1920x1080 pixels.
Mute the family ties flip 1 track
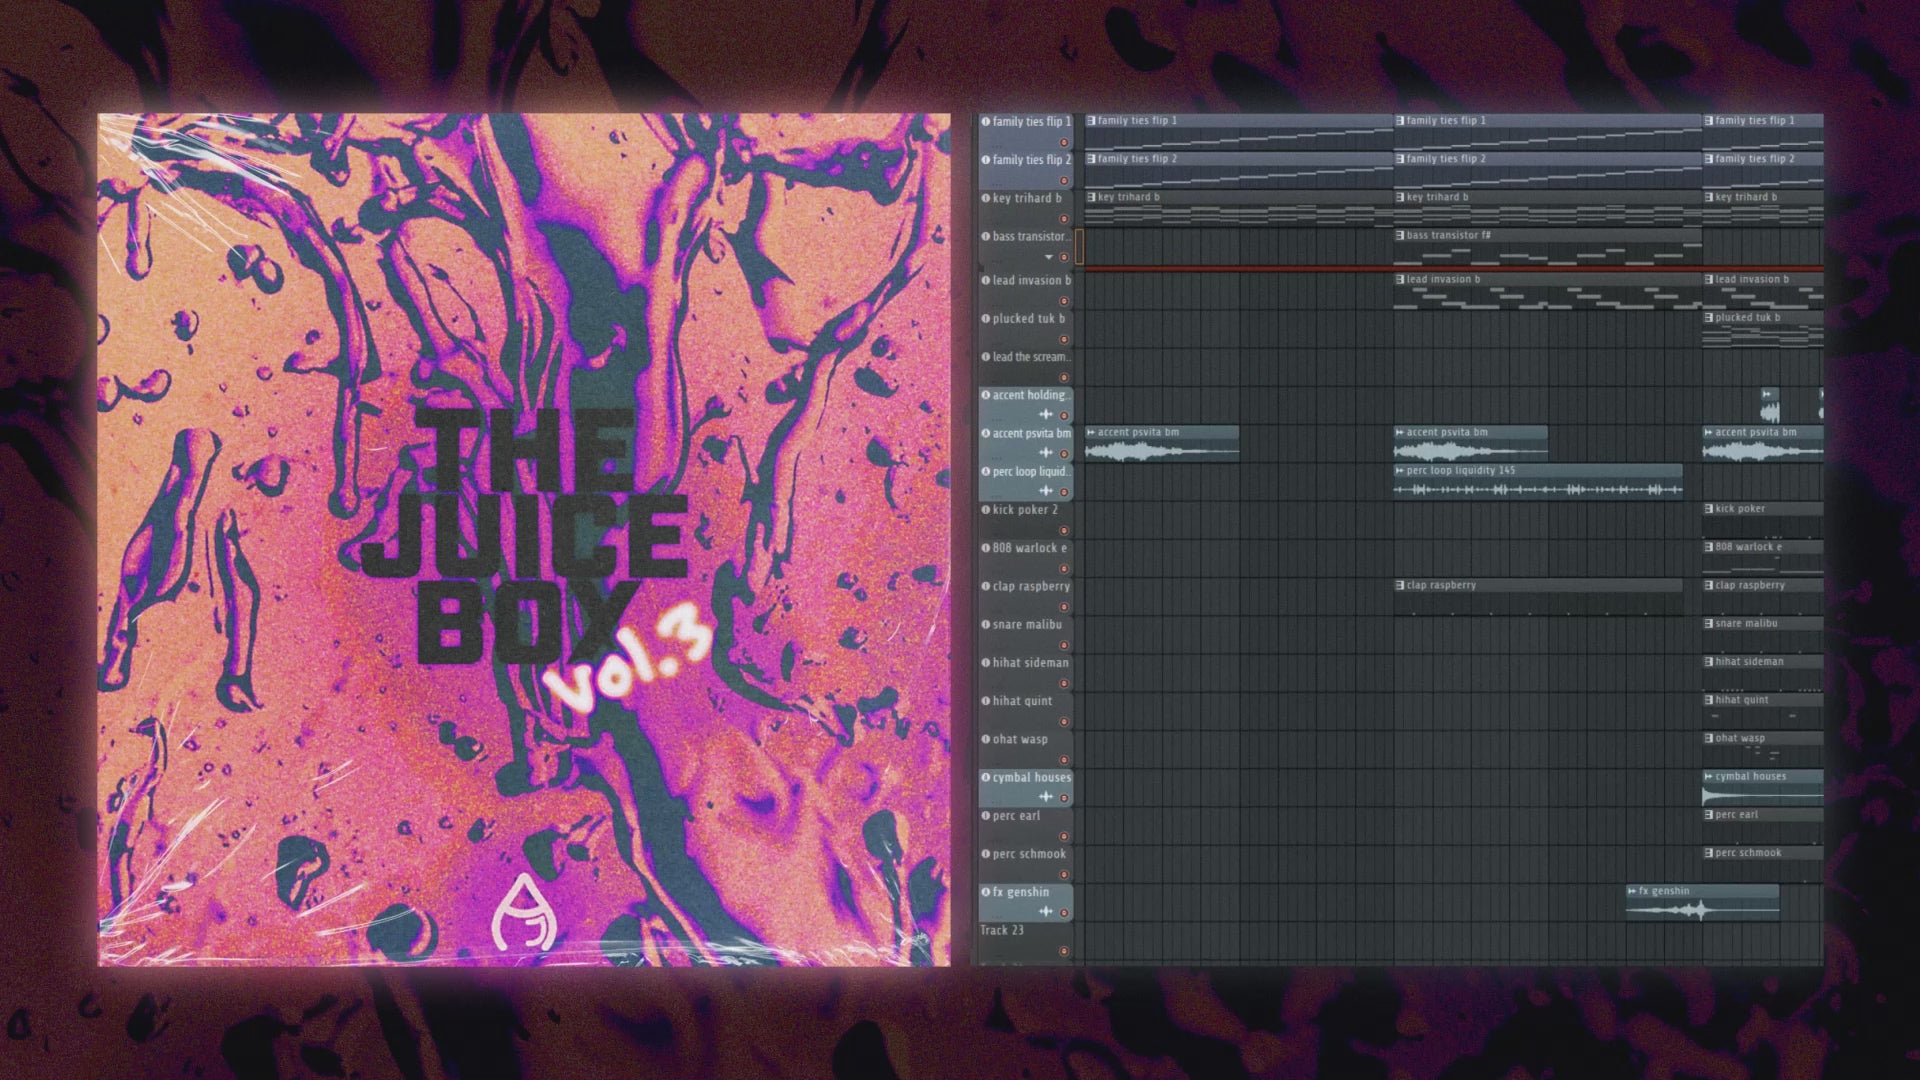coord(1064,143)
